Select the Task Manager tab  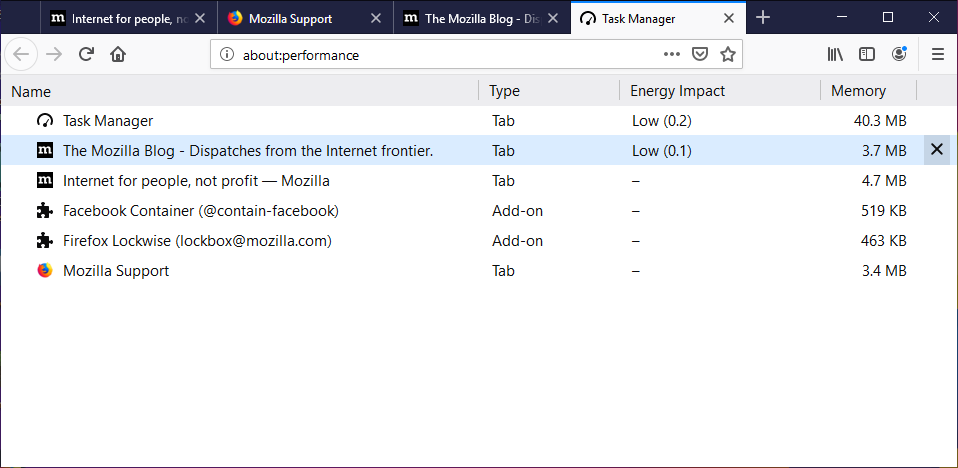[658, 18]
